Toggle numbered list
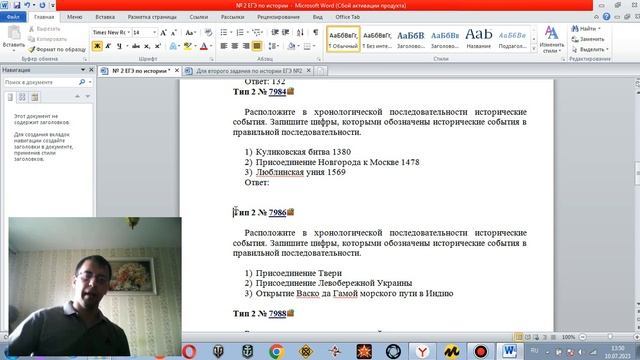This screenshot has width=640, height=360. click(x=240, y=32)
